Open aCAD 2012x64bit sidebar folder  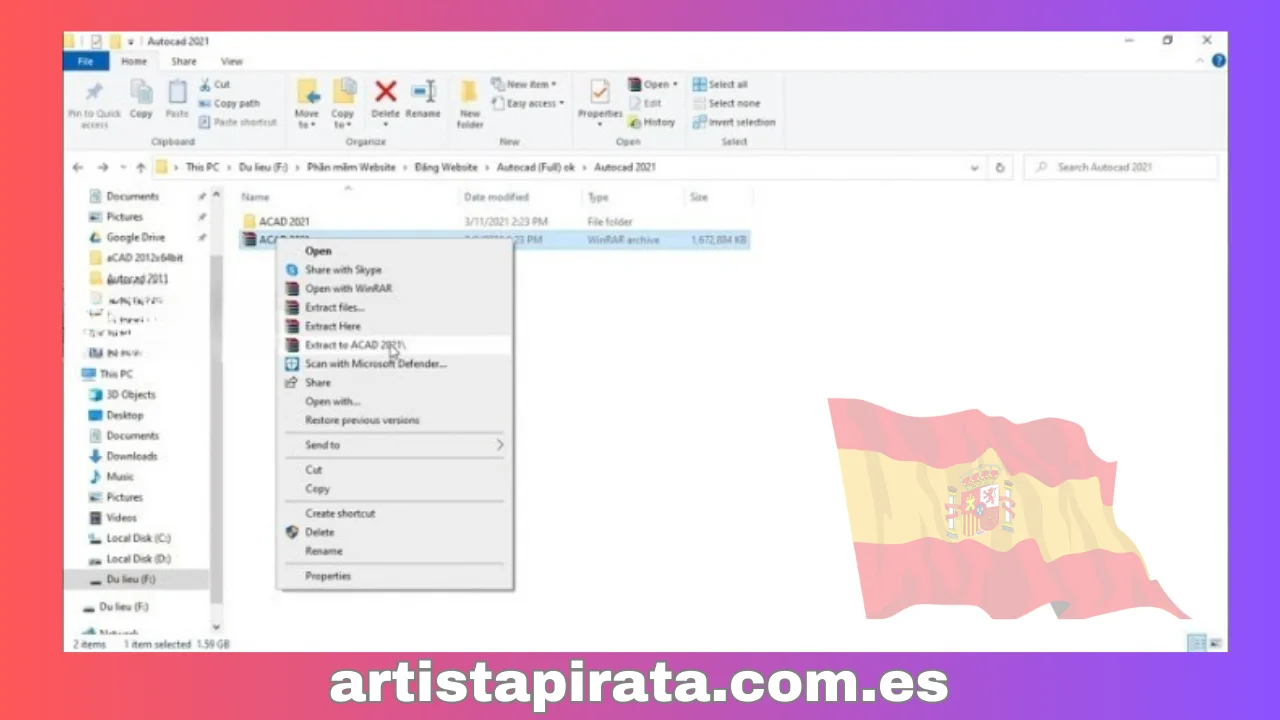click(x=136, y=258)
